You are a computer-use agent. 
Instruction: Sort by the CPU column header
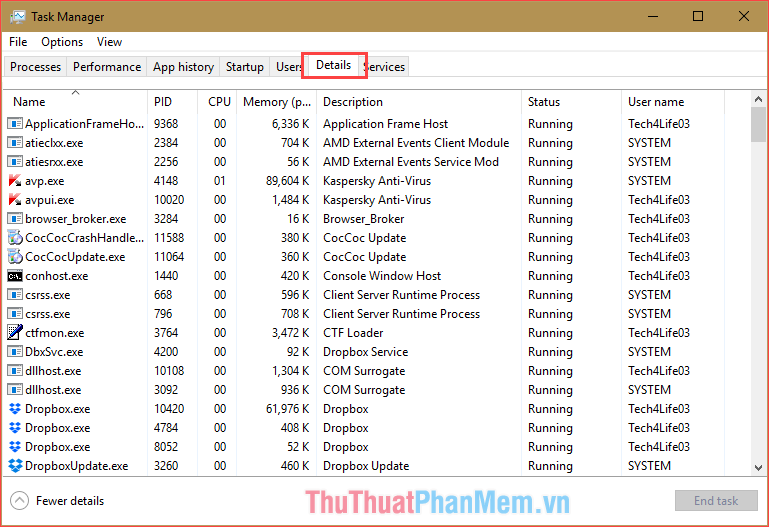pos(217,101)
